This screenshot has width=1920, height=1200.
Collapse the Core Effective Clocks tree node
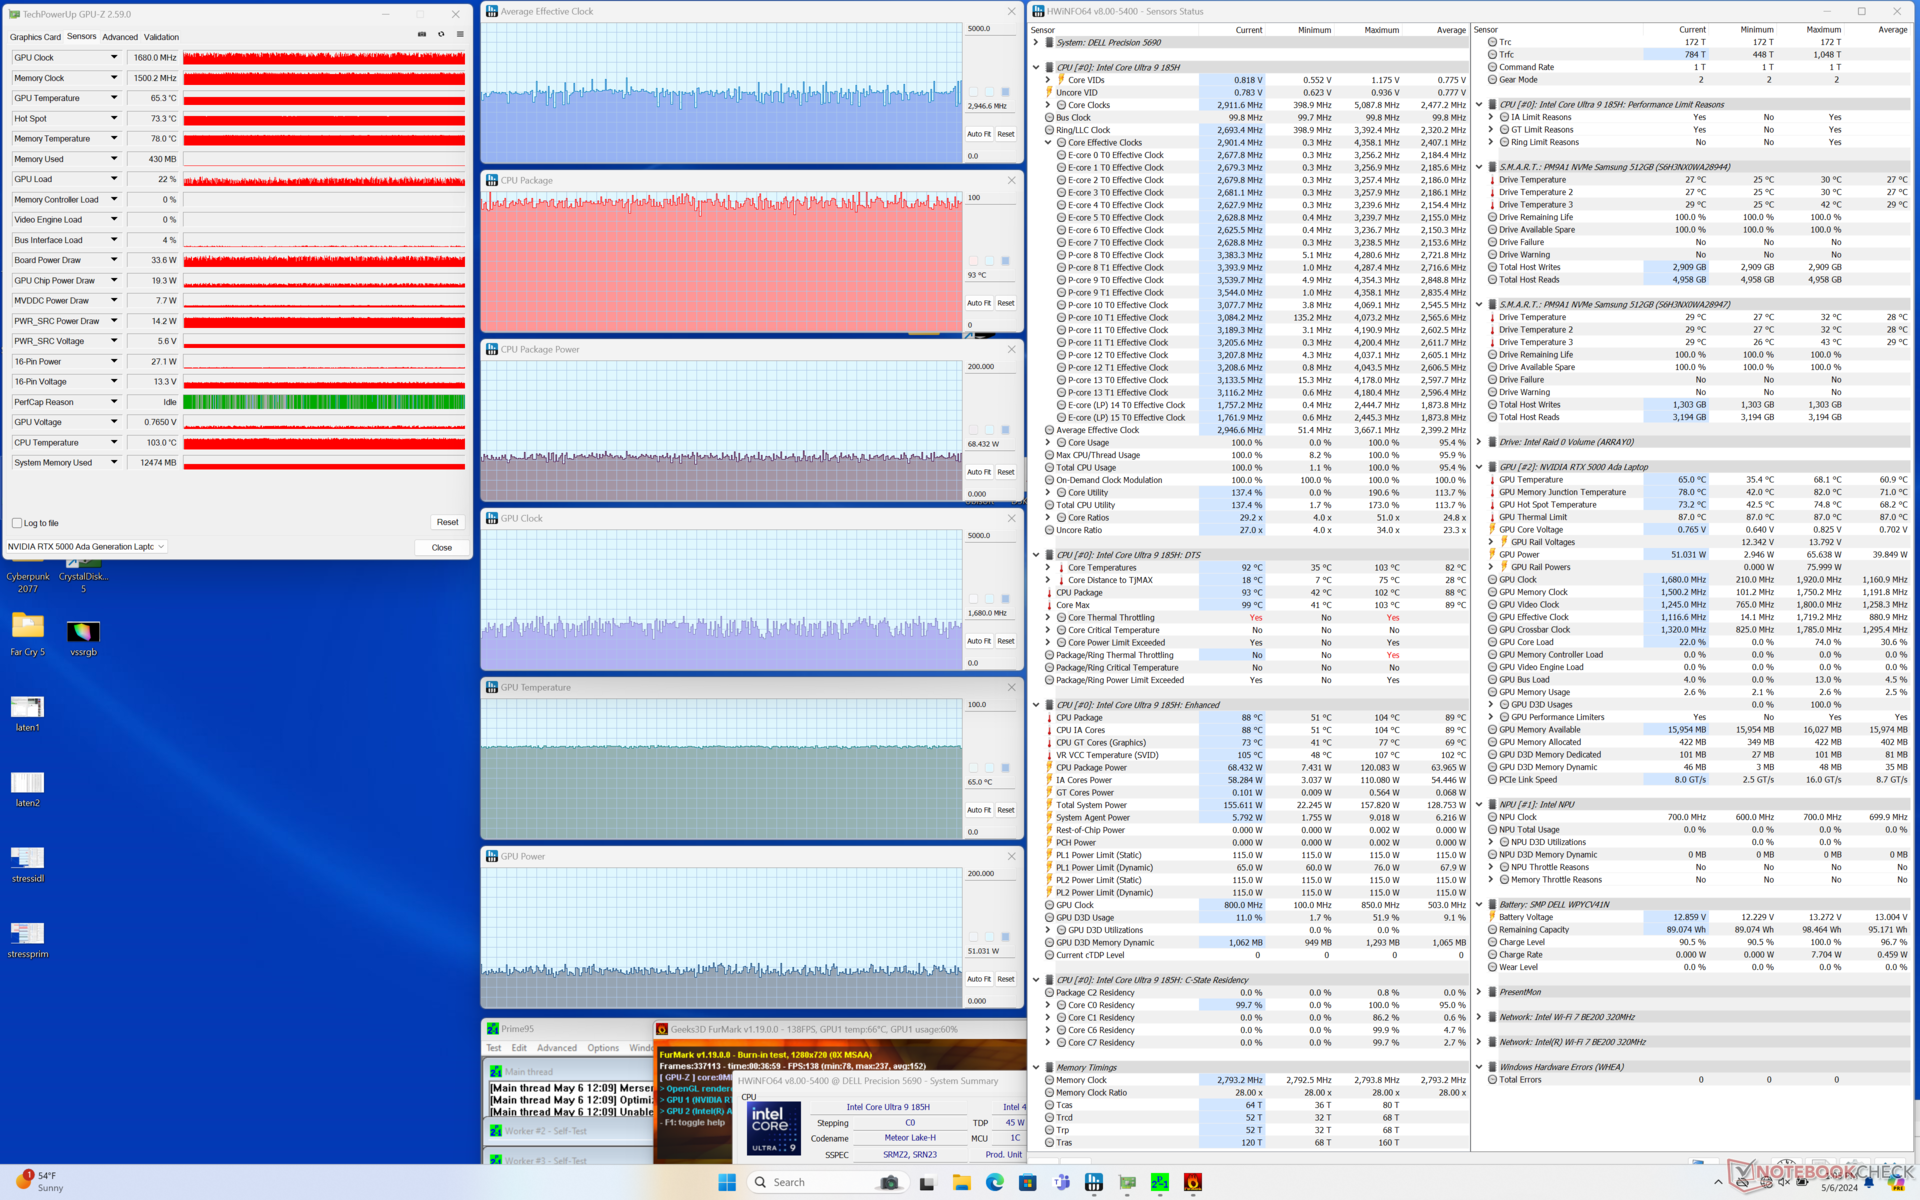(x=1048, y=142)
